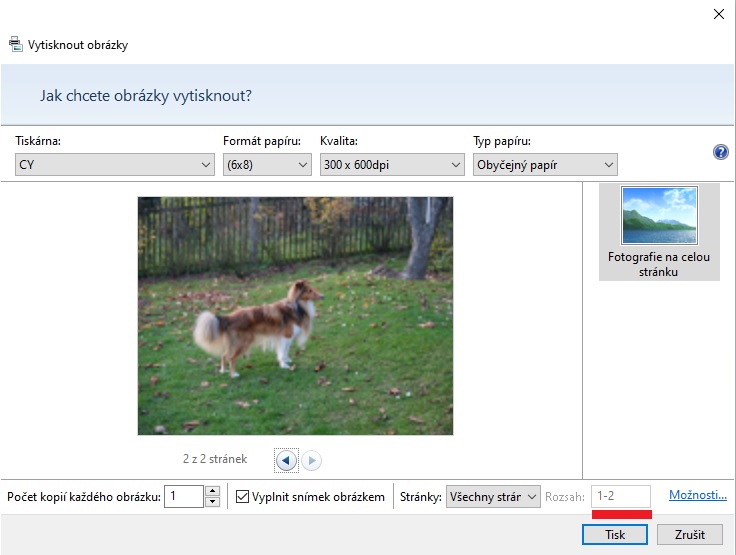Expand the Formát papíru dropdown
The width and height of the screenshot is (736, 555).
pos(266,165)
